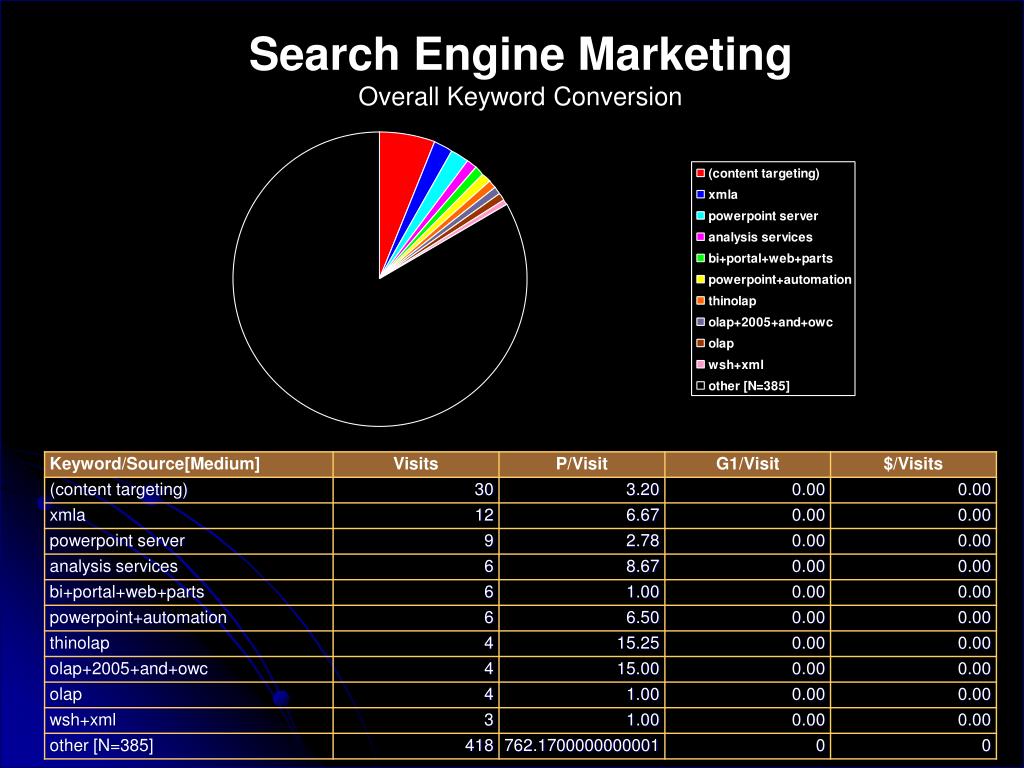The height and width of the screenshot is (768, 1024).
Task: Click legend label 'powerpoint+automation'
Action: [x=780, y=280]
